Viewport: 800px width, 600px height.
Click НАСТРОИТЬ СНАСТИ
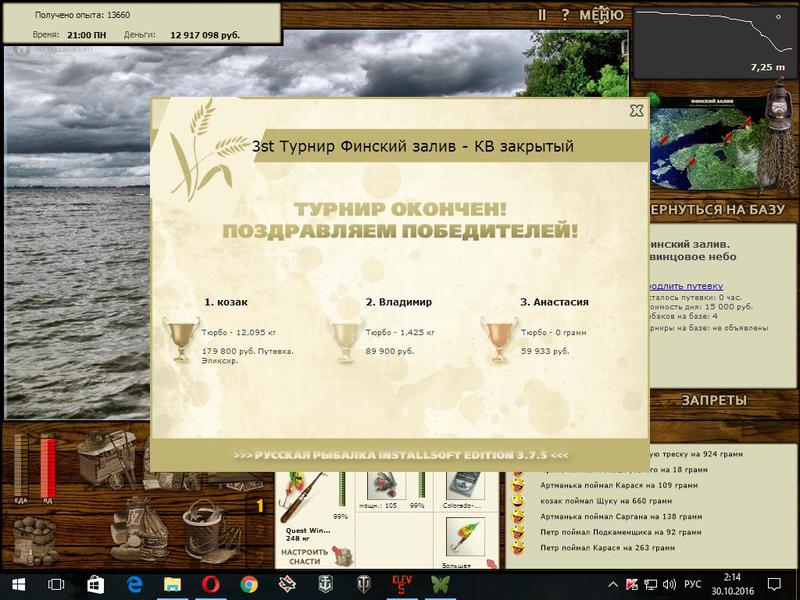(x=305, y=557)
